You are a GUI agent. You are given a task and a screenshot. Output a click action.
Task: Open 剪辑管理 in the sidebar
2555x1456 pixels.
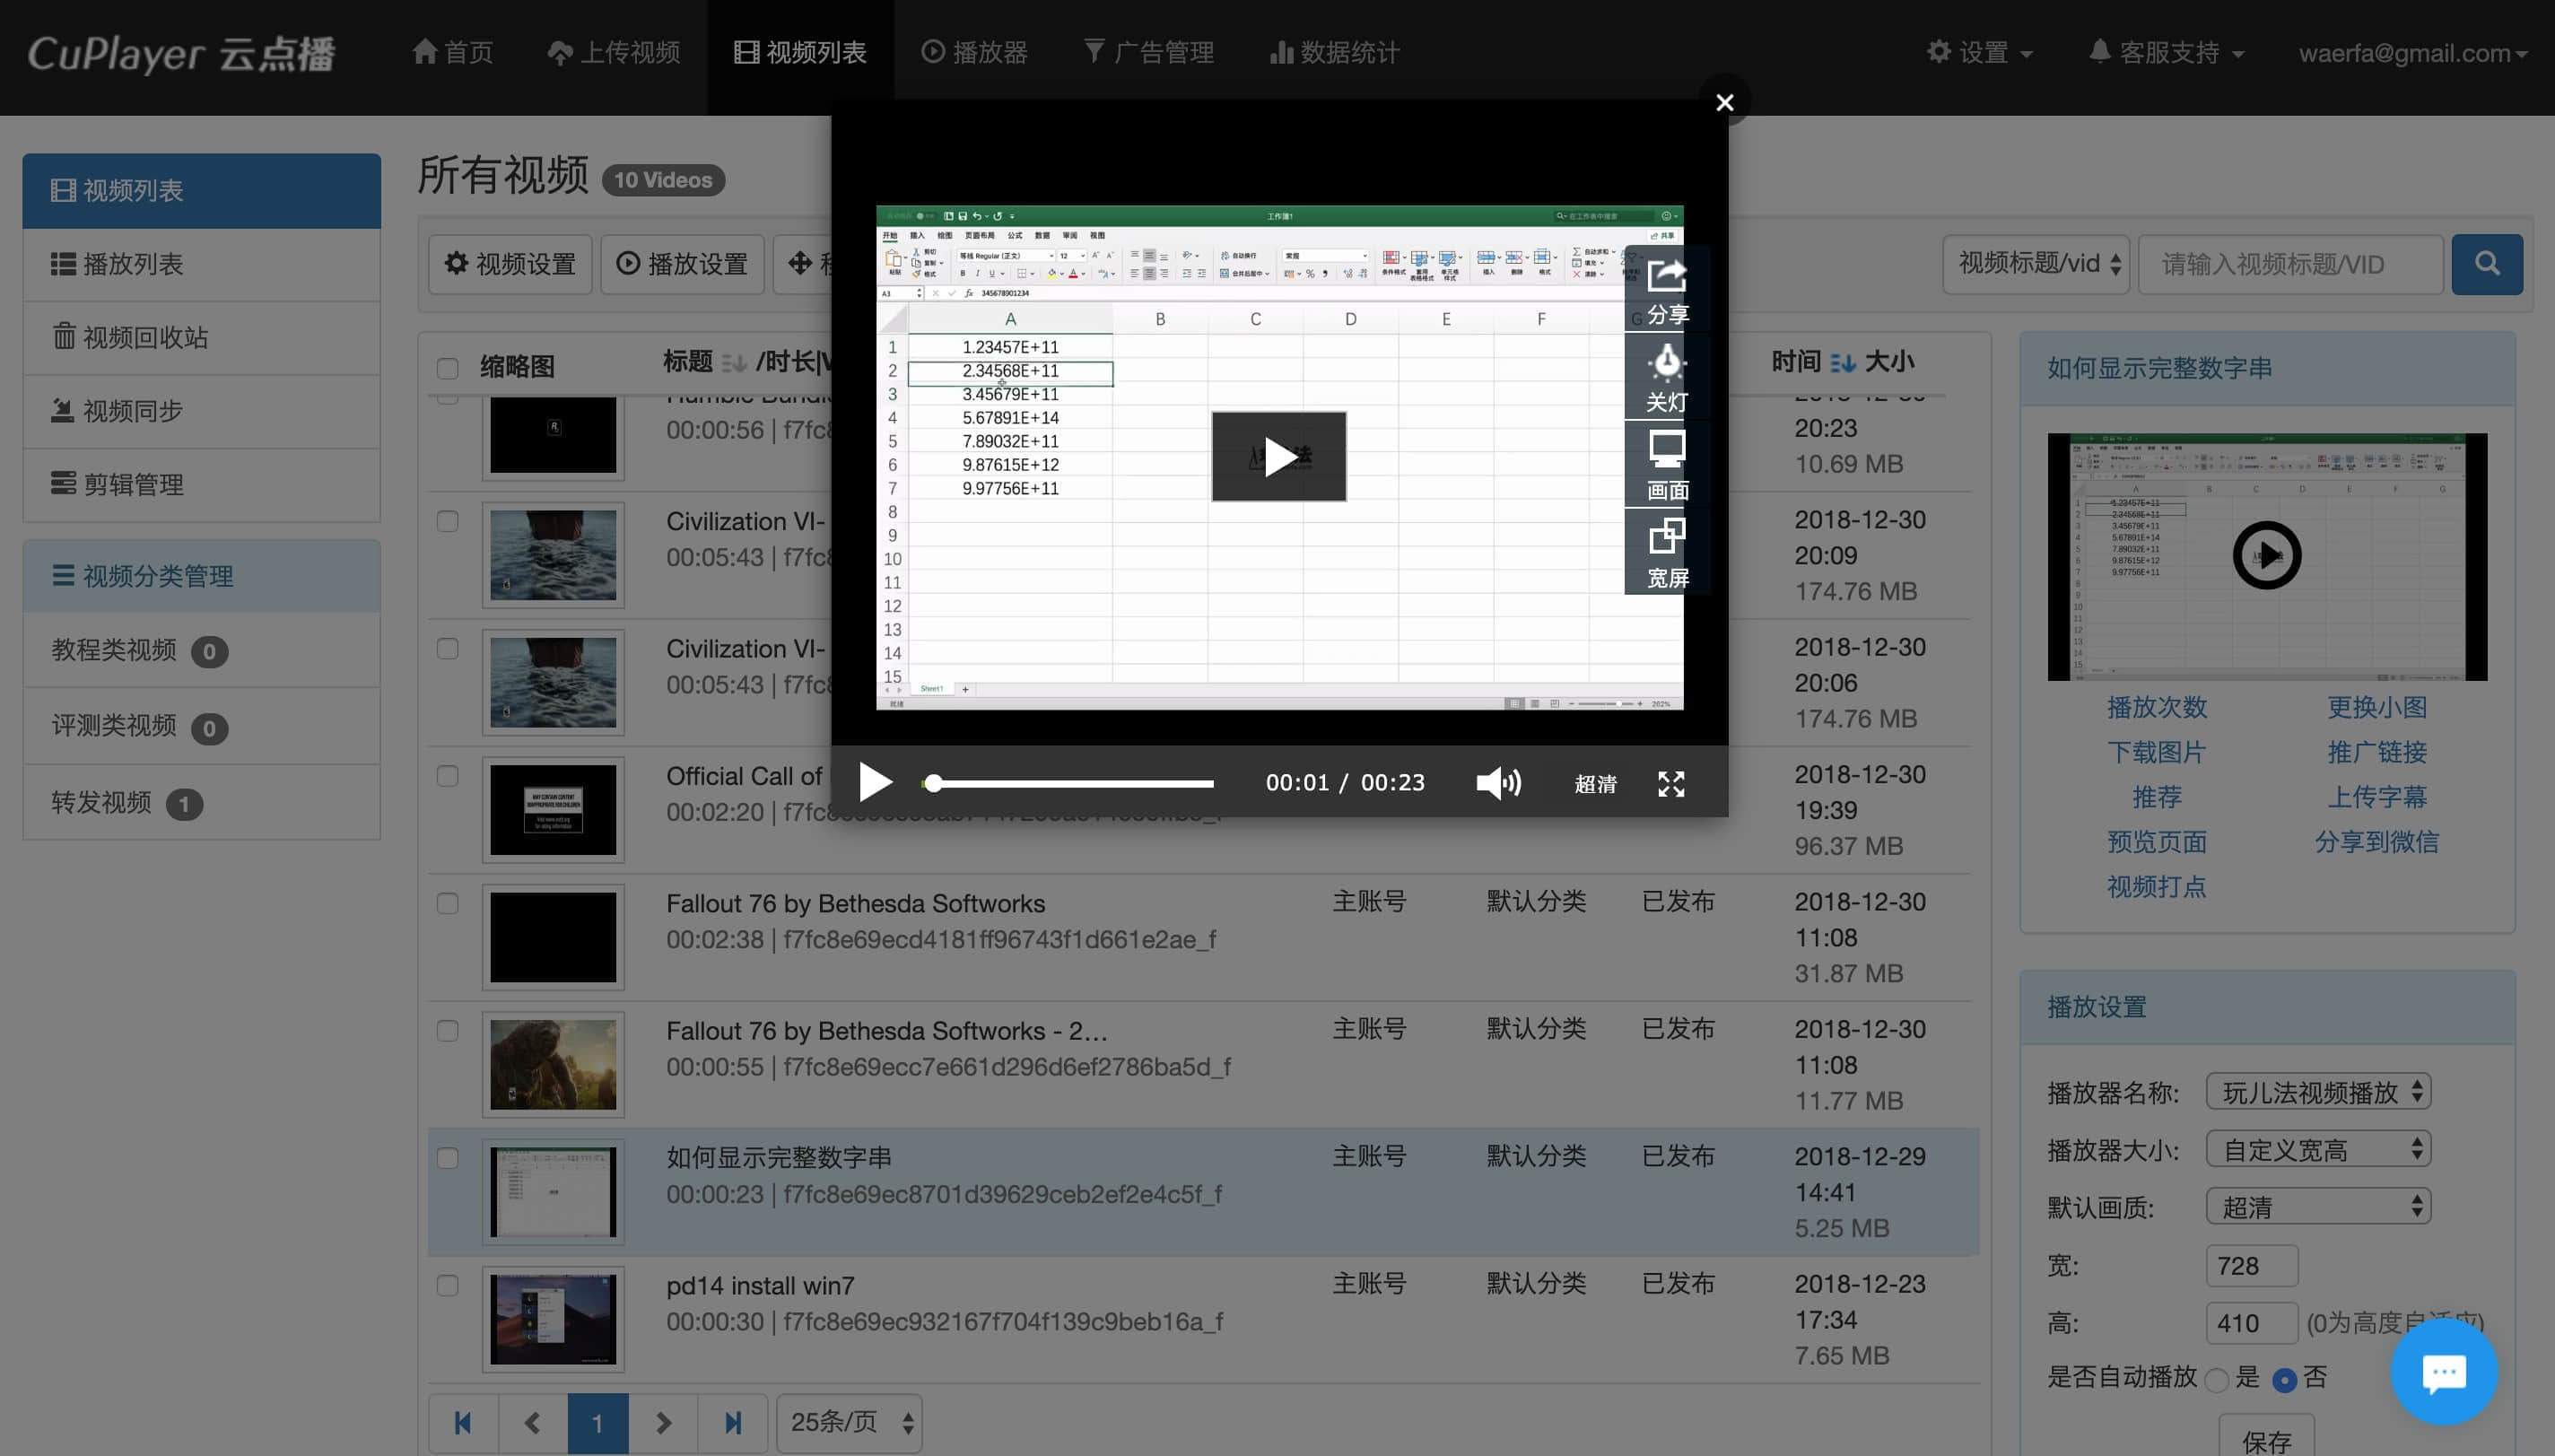point(201,485)
